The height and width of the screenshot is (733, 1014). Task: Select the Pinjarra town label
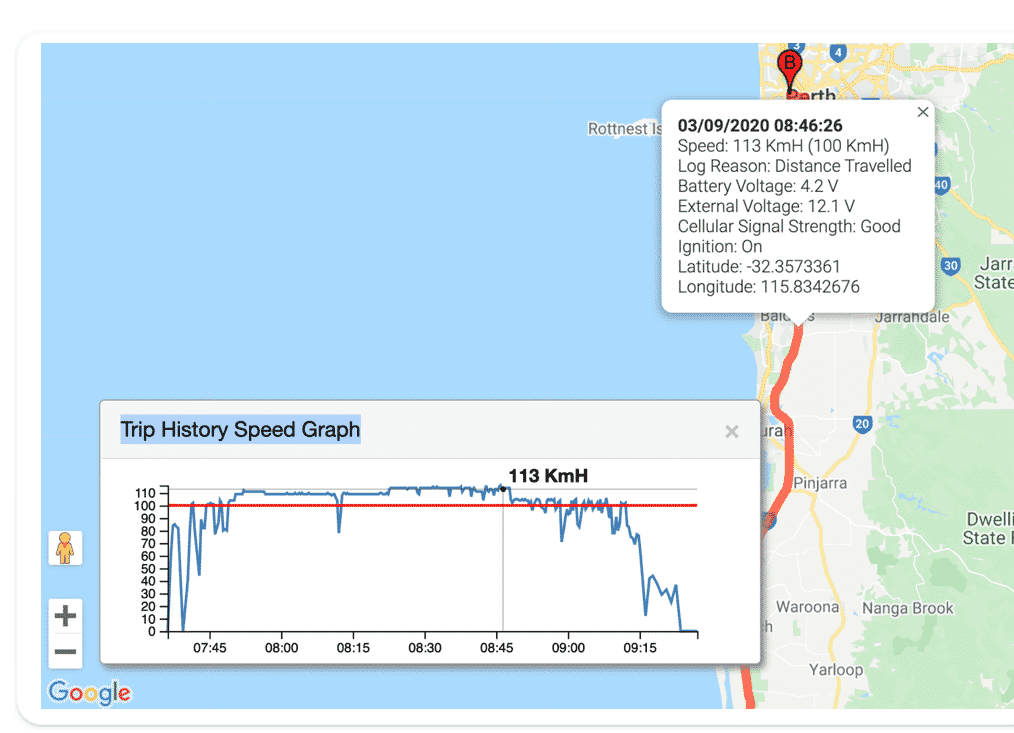819,483
